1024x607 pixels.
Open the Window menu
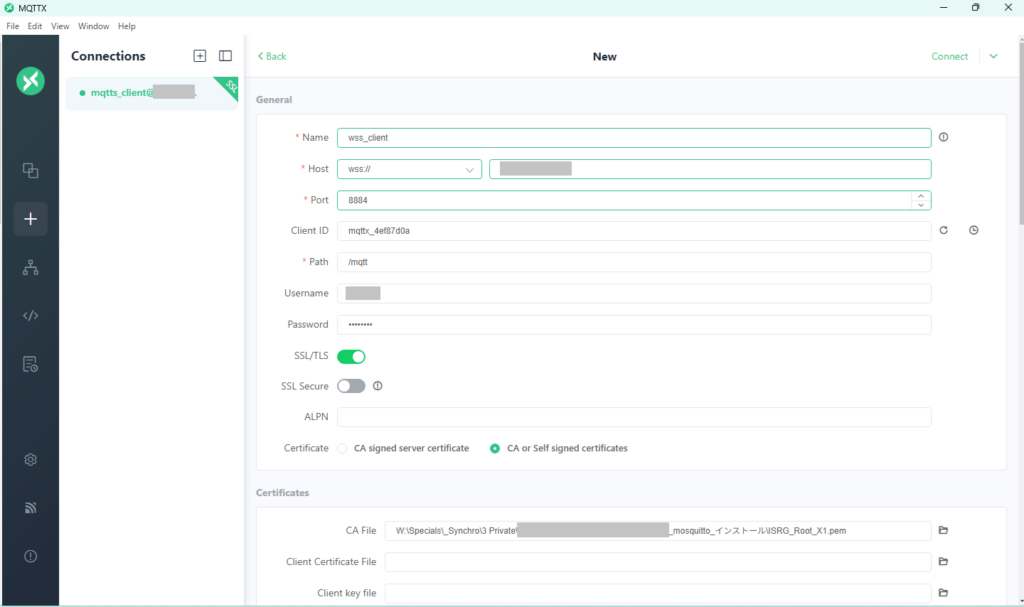pyautogui.click(x=93, y=26)
